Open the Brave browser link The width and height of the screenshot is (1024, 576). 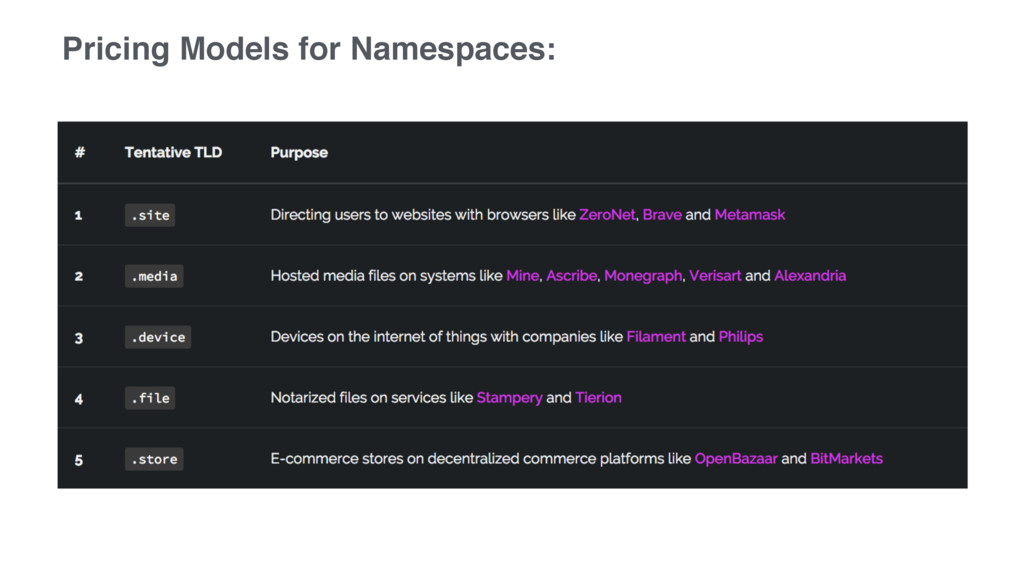pos(662,215)
